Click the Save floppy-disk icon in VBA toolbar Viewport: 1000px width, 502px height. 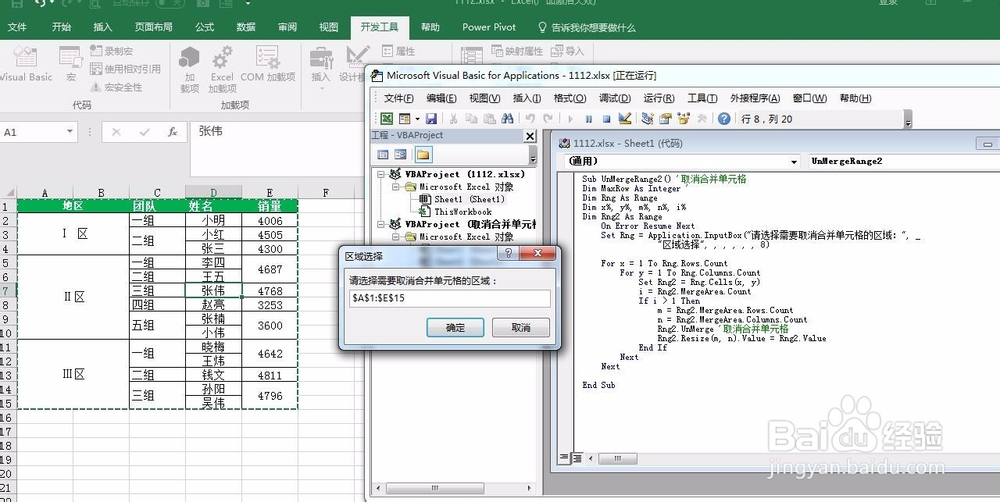point(431,119)
